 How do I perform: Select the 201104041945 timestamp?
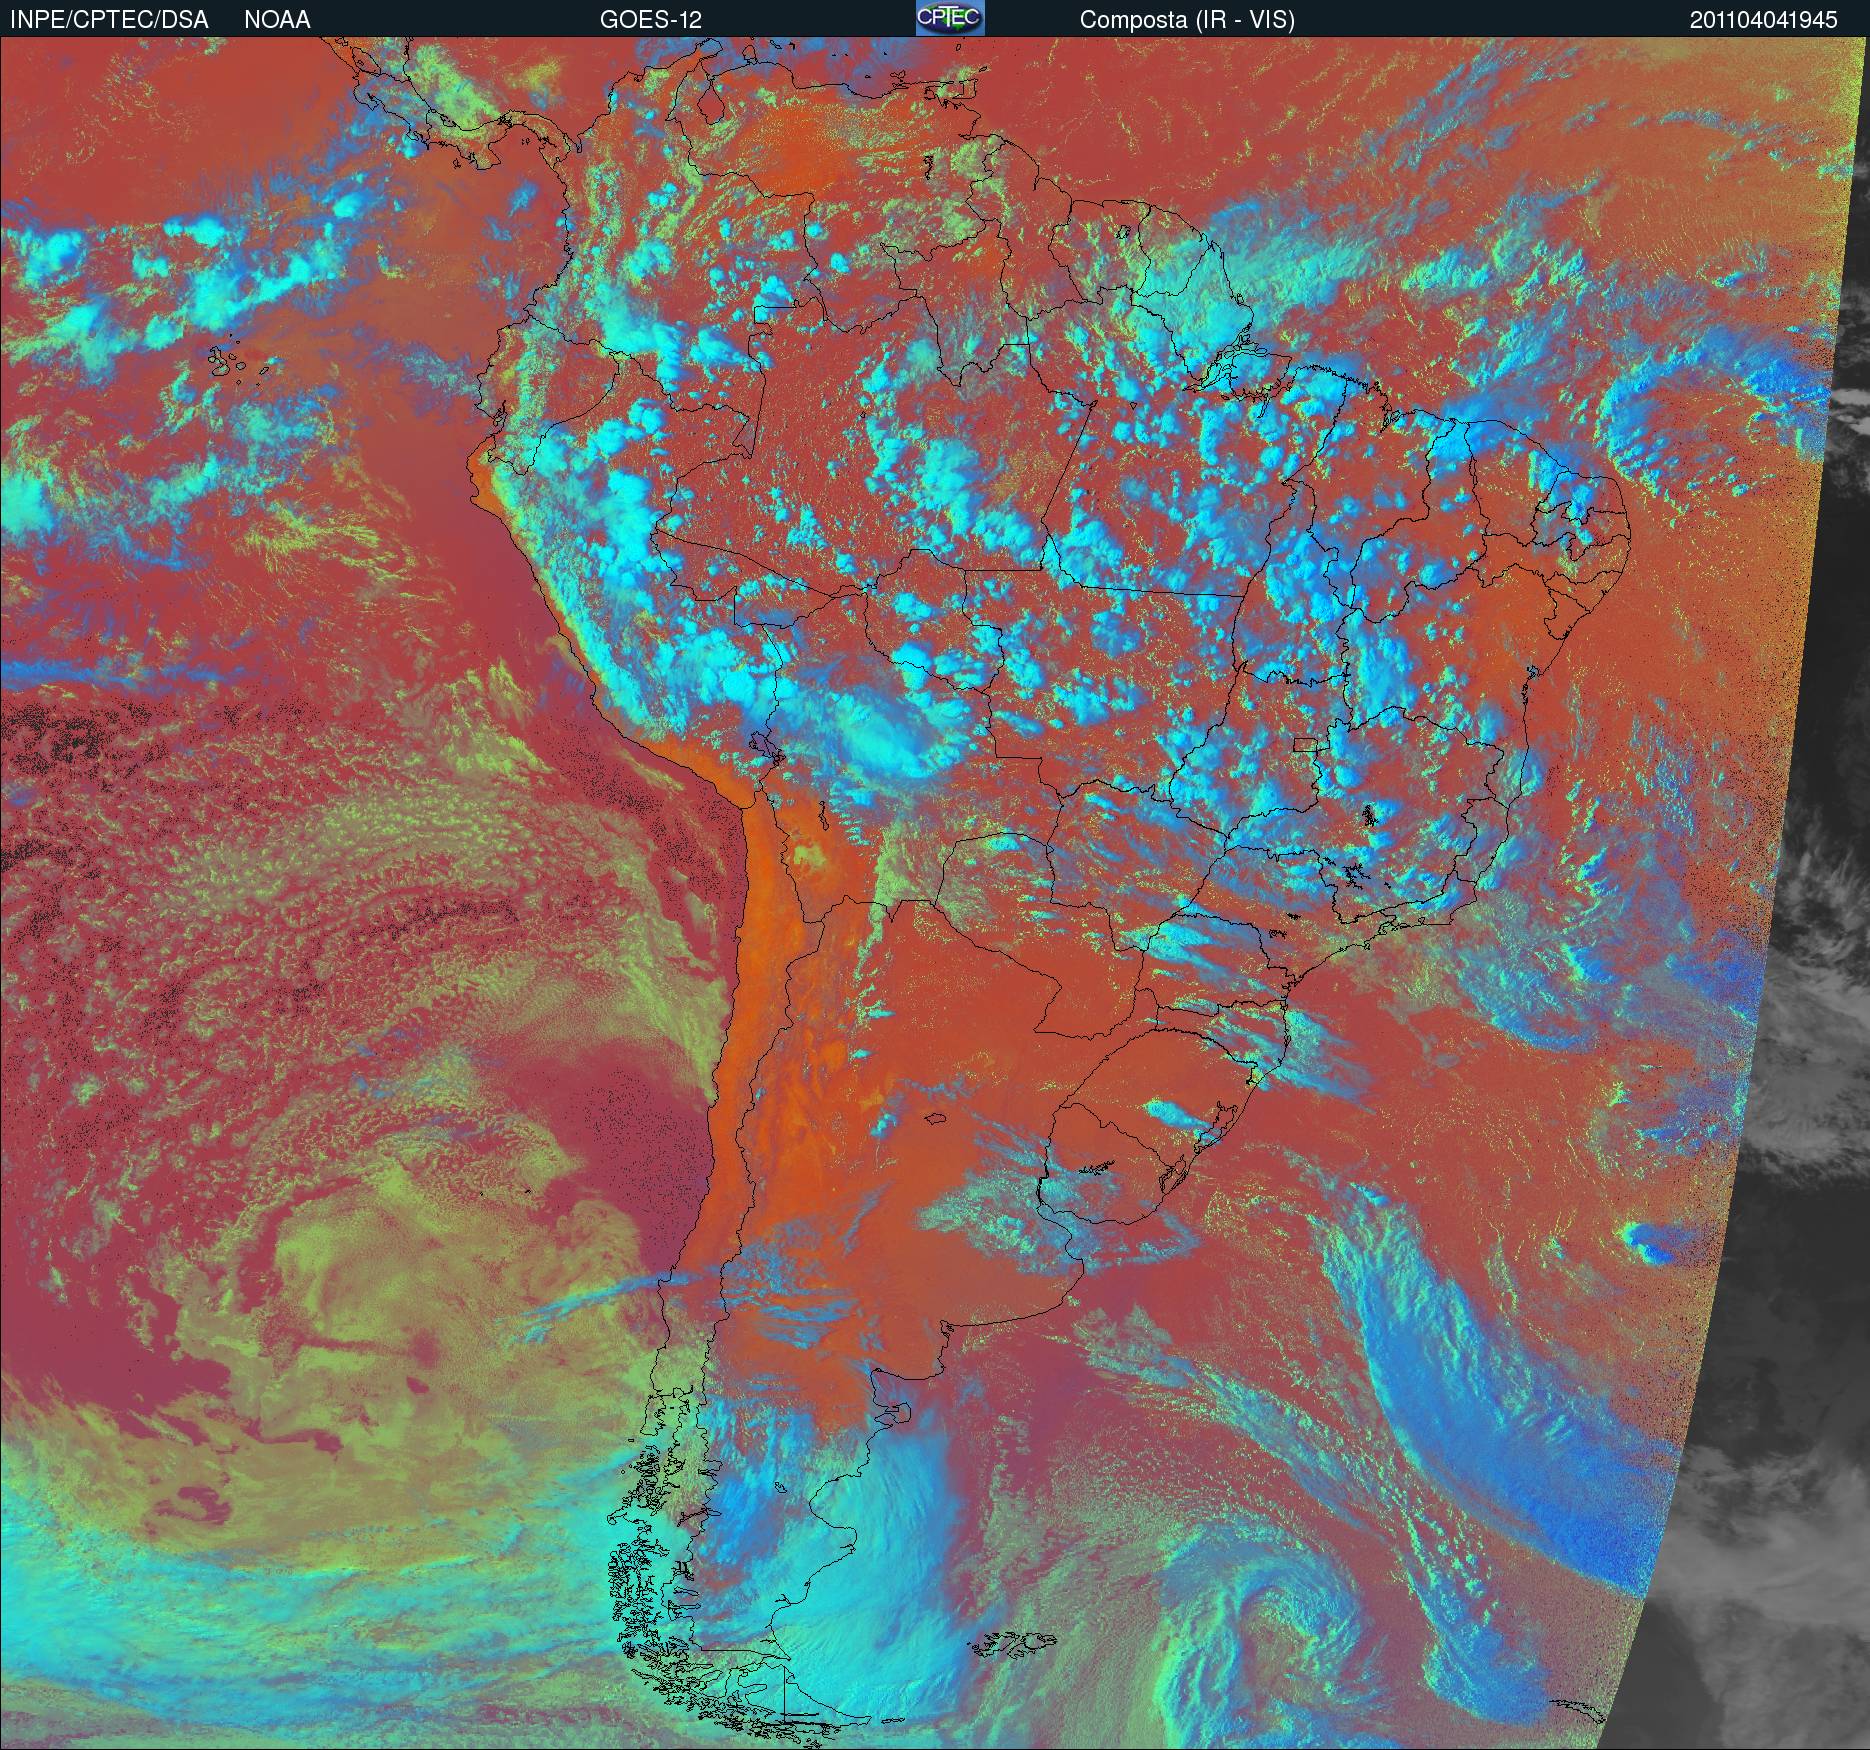click(x=1764, y=20)
